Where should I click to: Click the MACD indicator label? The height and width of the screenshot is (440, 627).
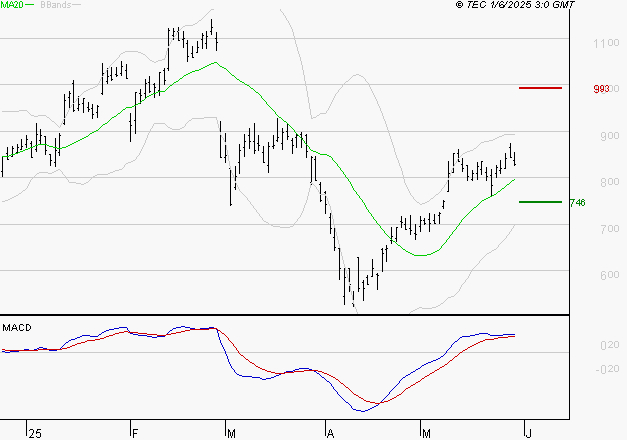coord(17,328)
